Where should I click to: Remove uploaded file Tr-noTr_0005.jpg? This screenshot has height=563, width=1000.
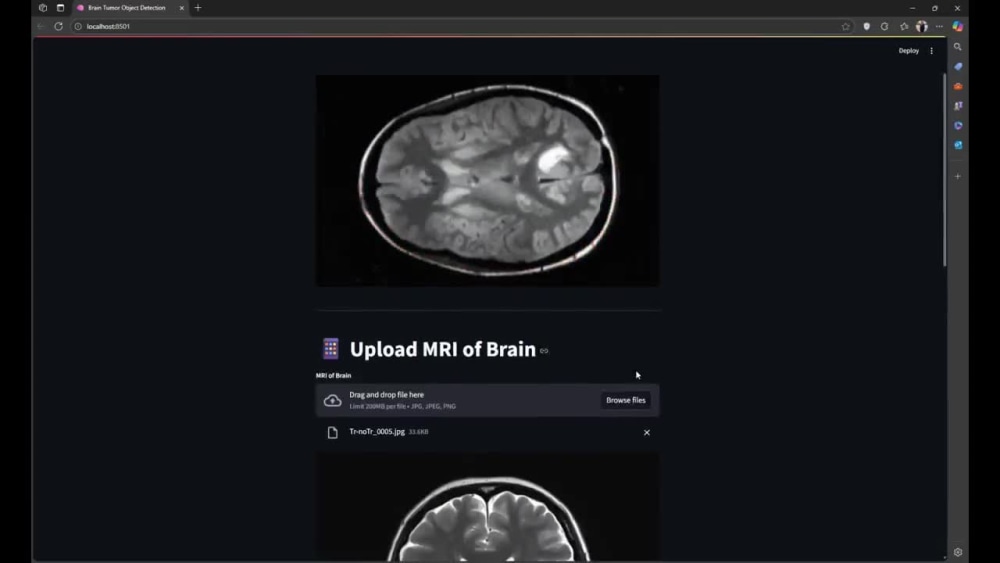tap(647, 432)
